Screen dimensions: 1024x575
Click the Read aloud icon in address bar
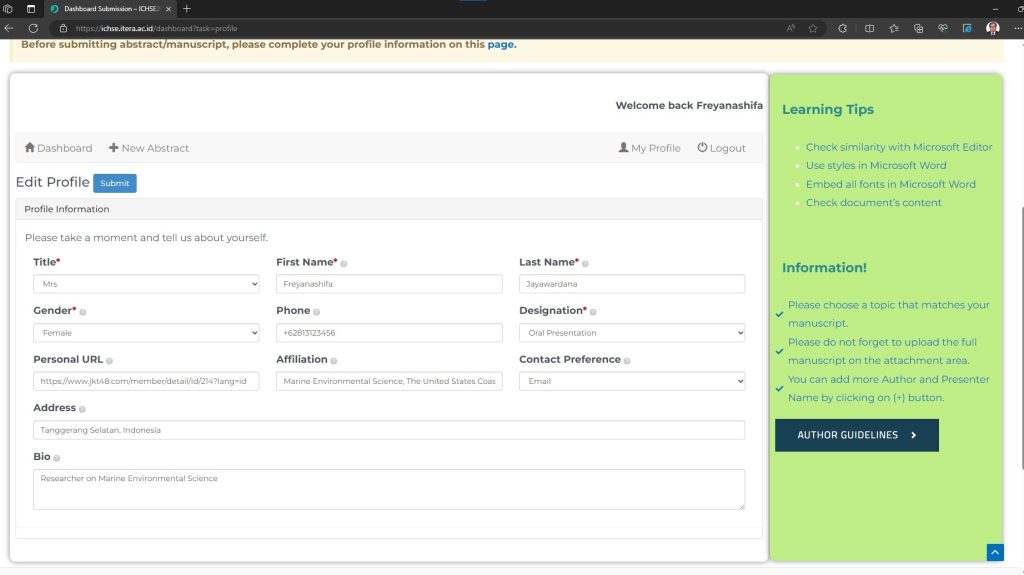[x=791, y=28]
